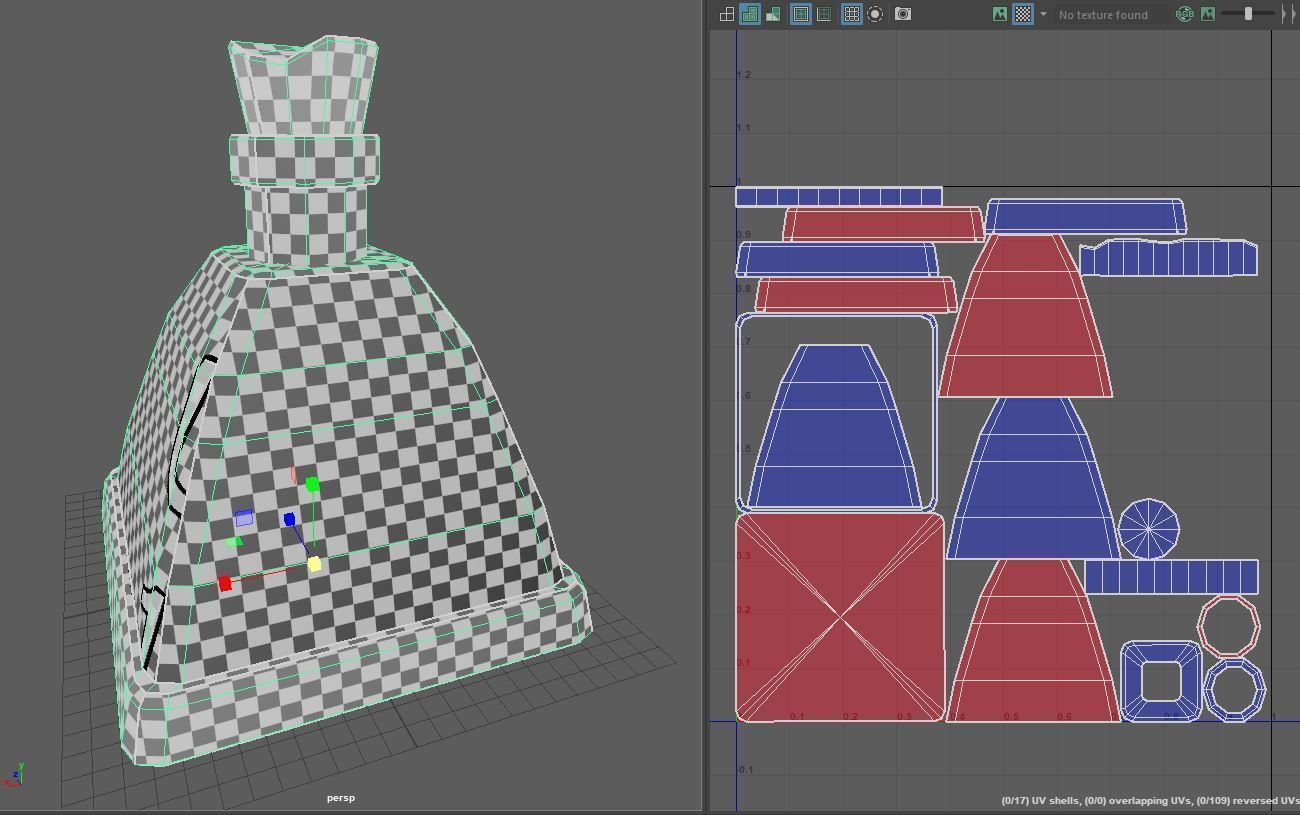The image size is (1300, 815).
Task: Toggle the checker map icon
Action: [1023, 14]
